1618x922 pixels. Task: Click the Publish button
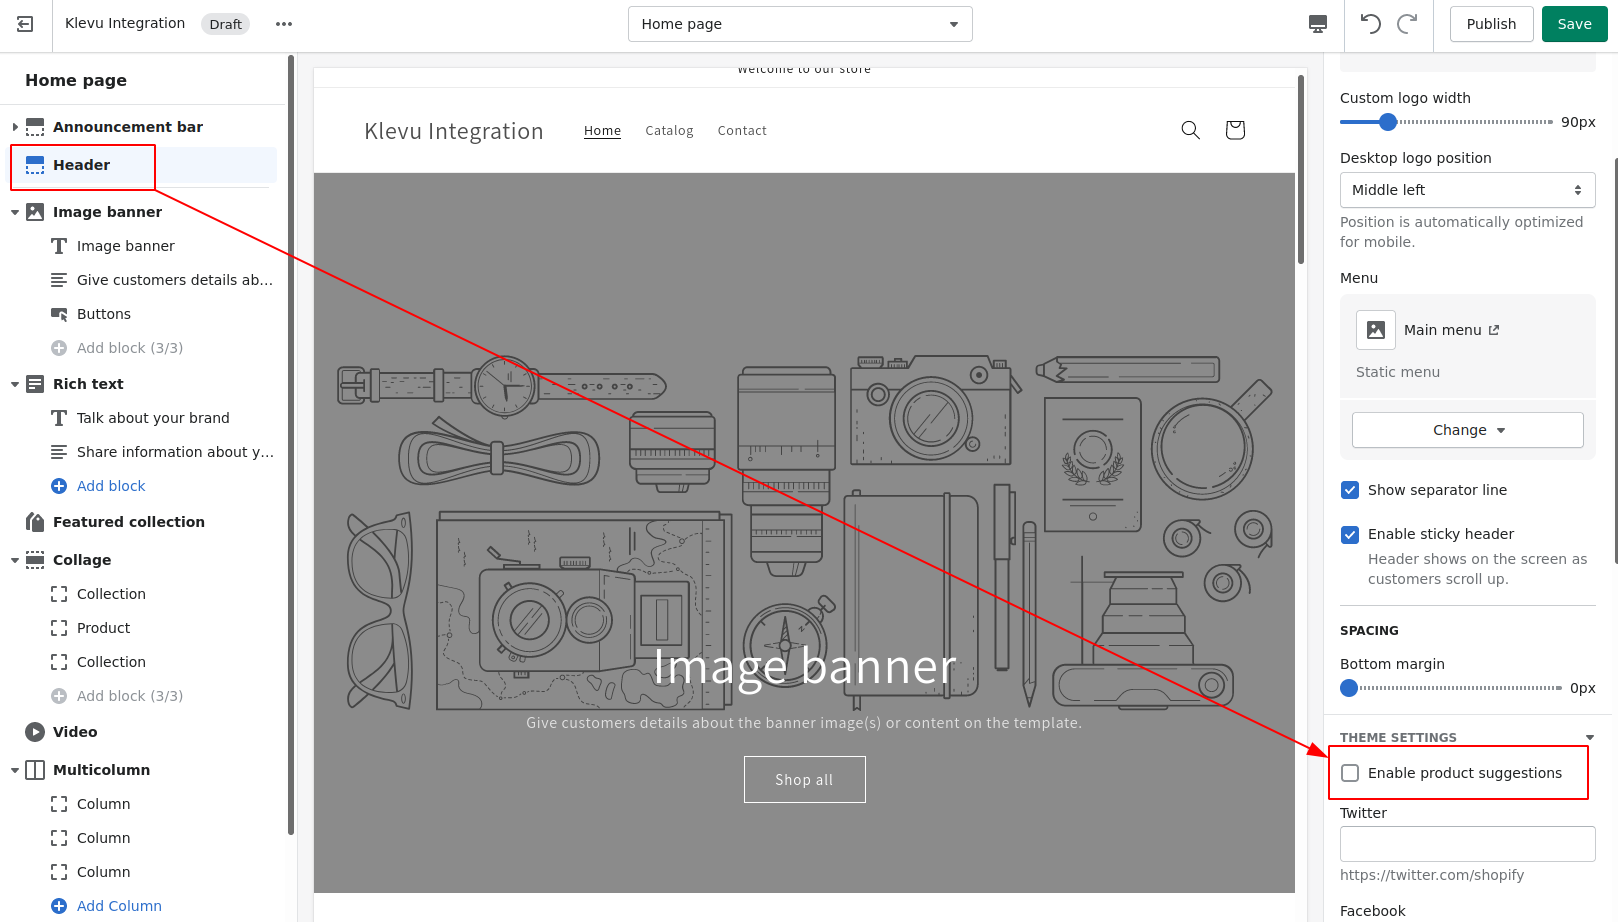tap(1491, 24)
